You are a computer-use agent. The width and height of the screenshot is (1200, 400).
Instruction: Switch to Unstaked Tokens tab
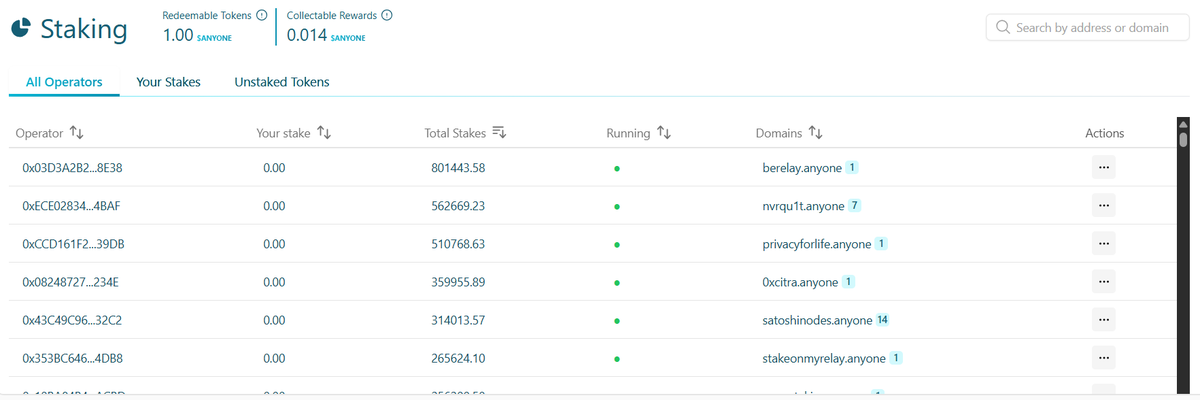tap(282, 82)
